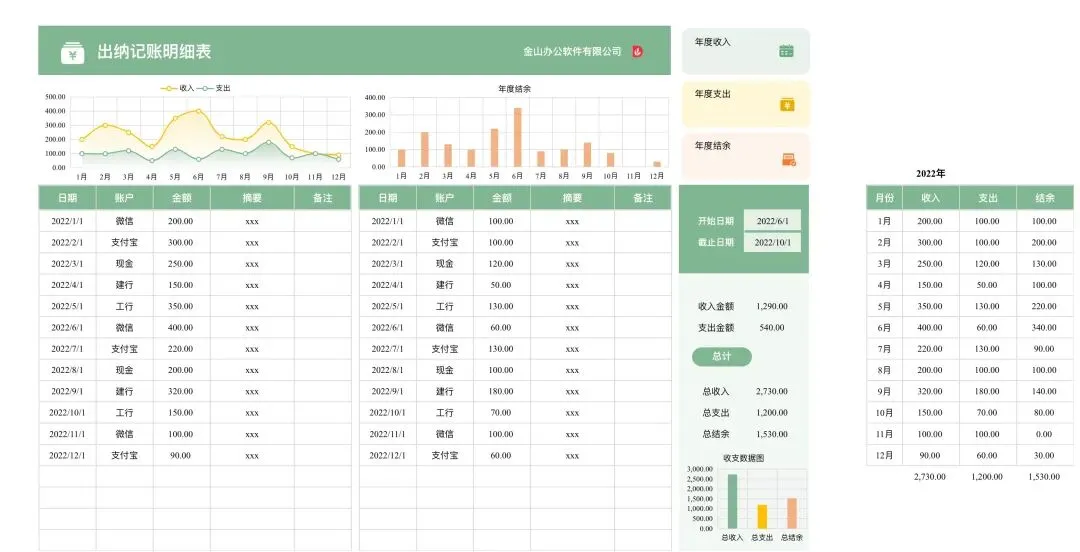Click the 支出金额 label
Image resolution: width=1080 pixels, height=552 pixels.
[x=716, y=328]
